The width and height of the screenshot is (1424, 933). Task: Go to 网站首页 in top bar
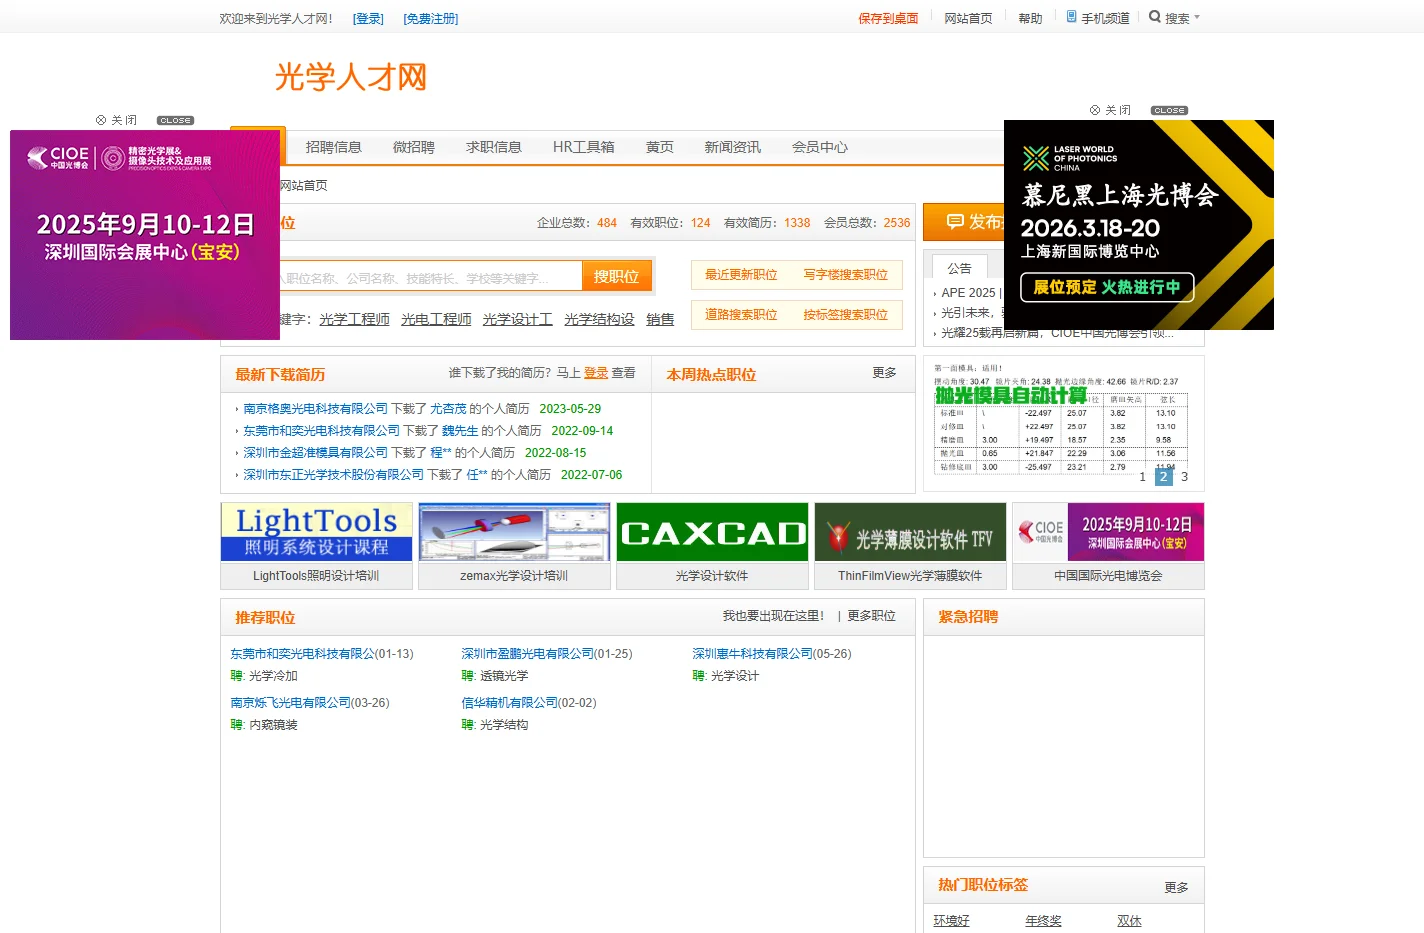pos(968,19)
